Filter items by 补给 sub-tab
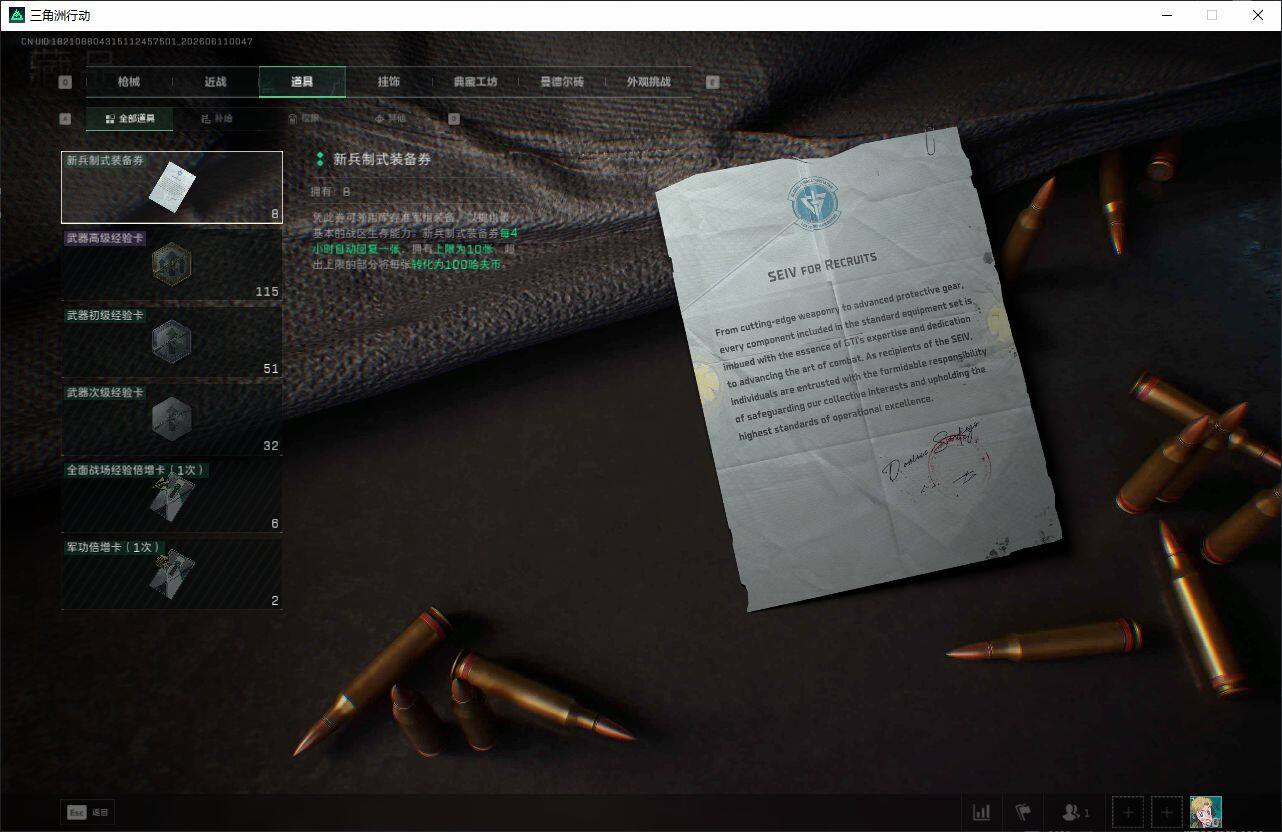1282x832 pixels. [x=217, y=118]
